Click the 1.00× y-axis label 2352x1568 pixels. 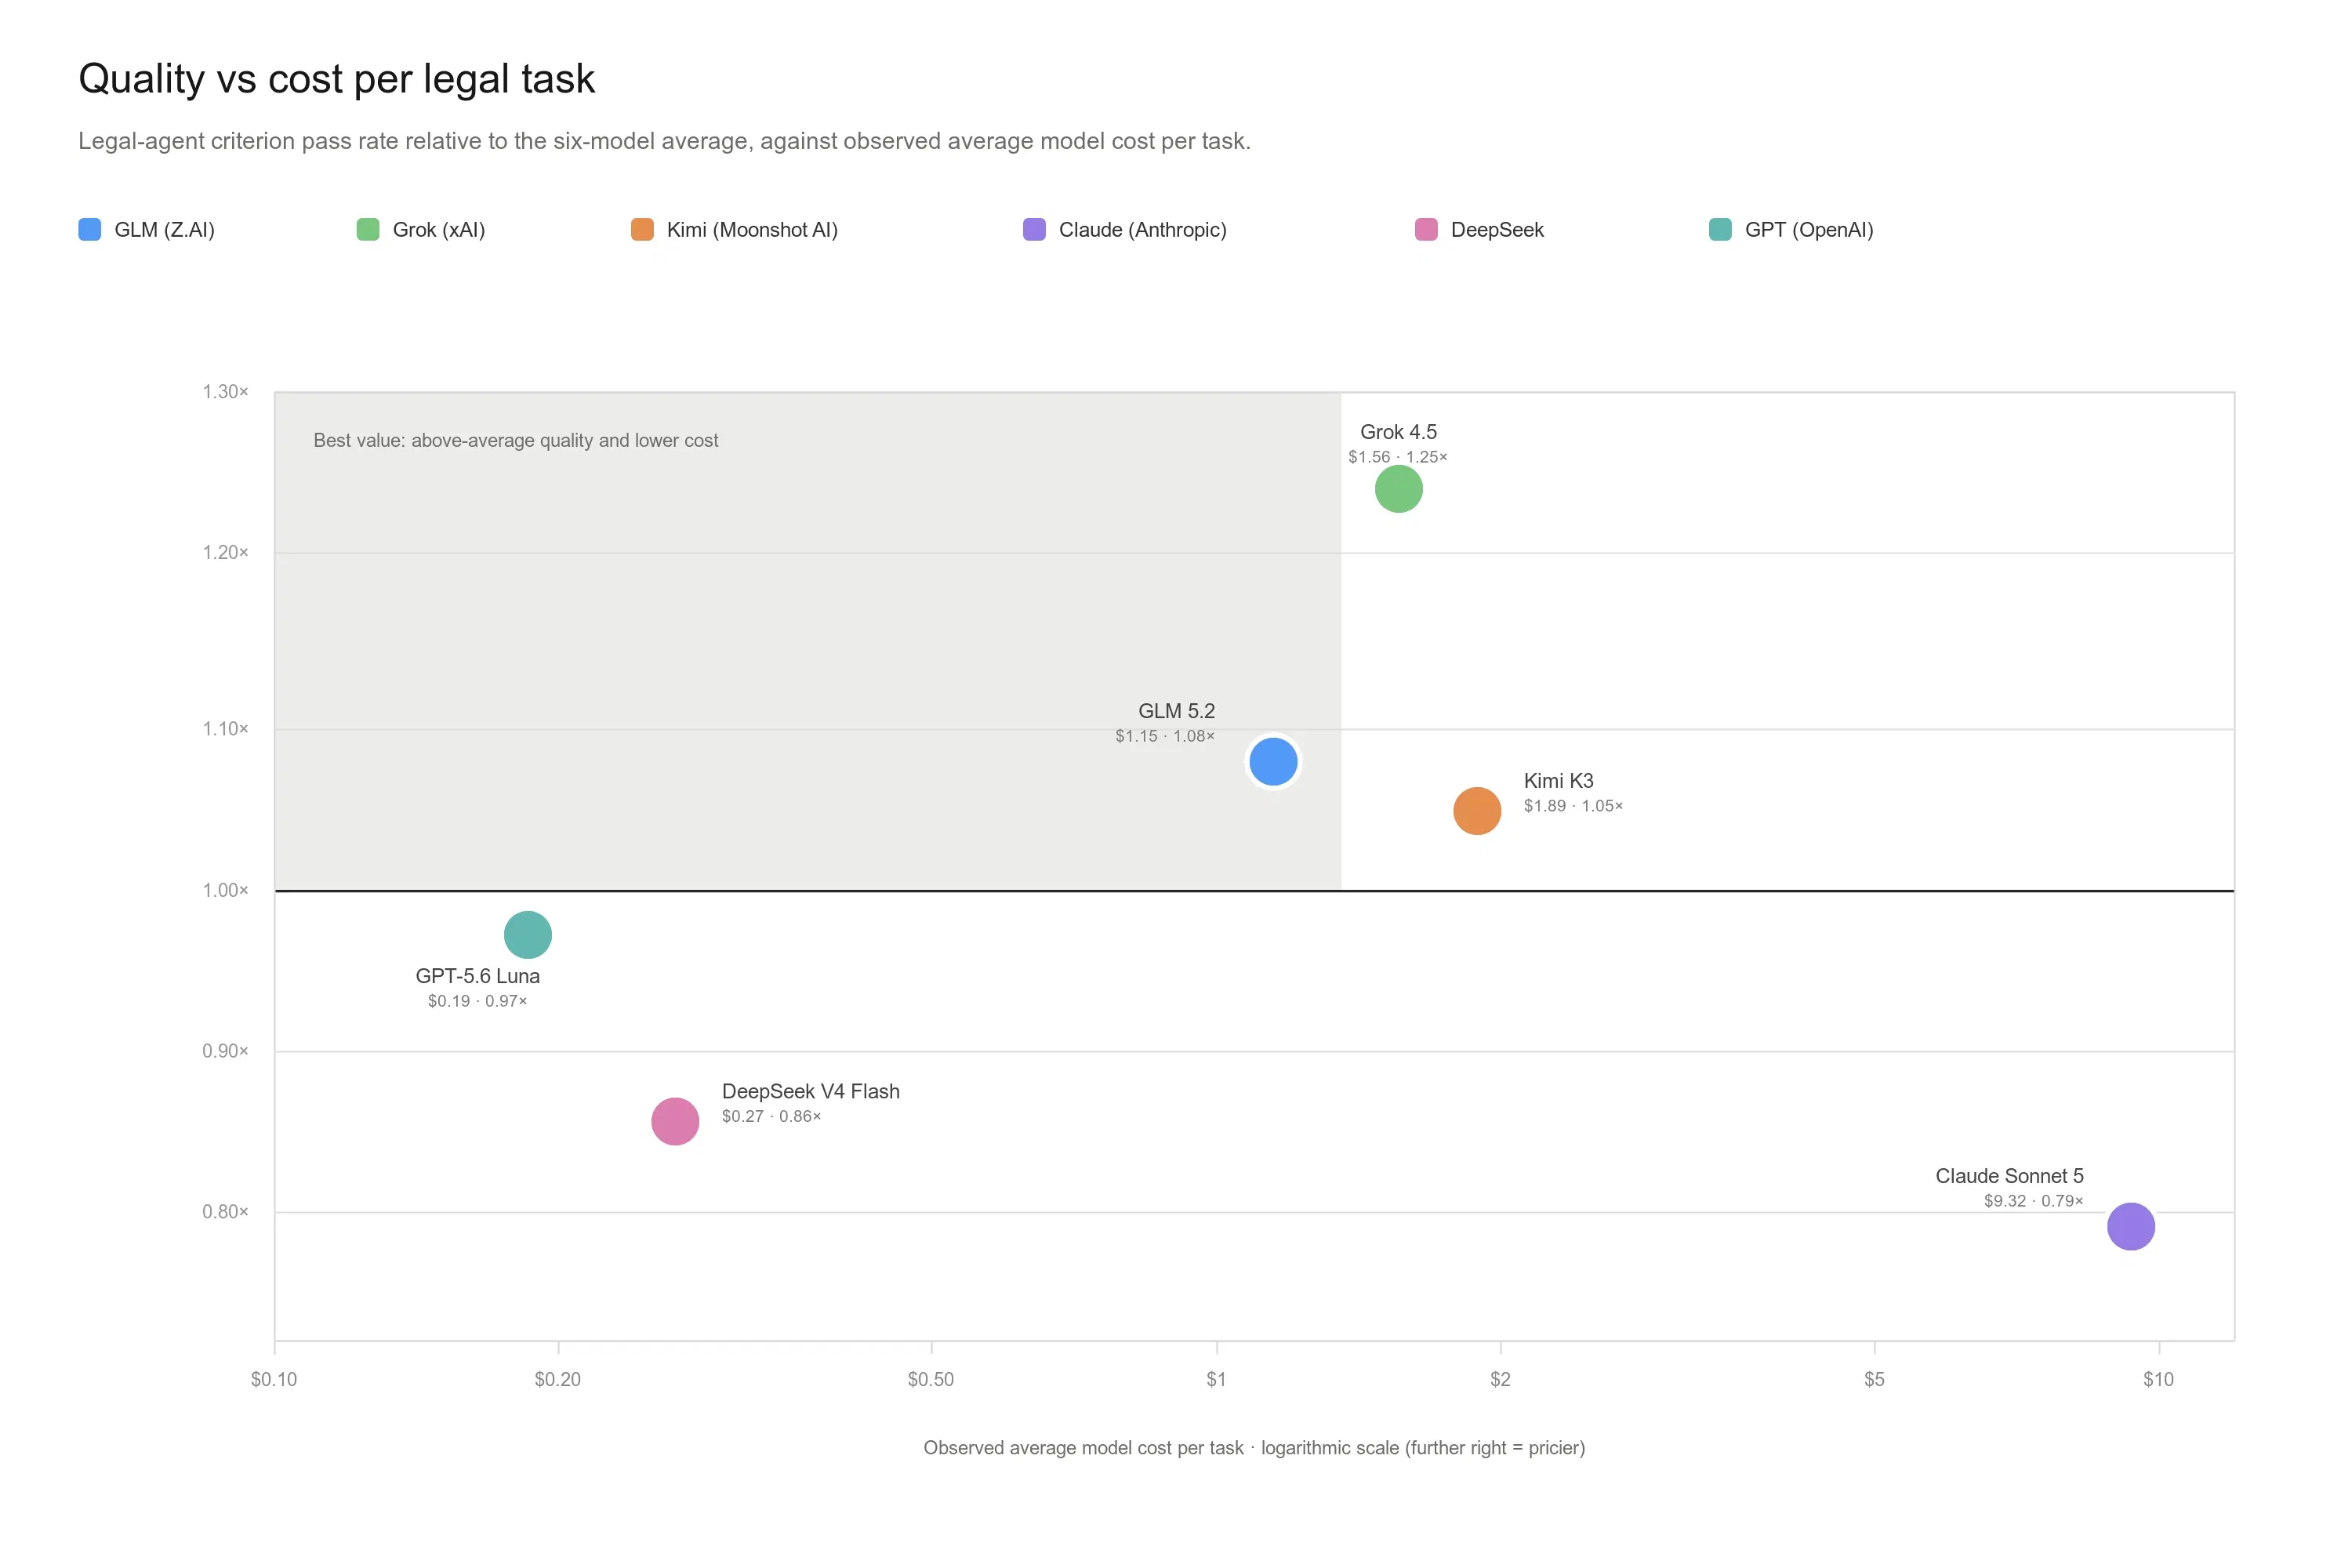pyautogui.click(x=225, y=890)
